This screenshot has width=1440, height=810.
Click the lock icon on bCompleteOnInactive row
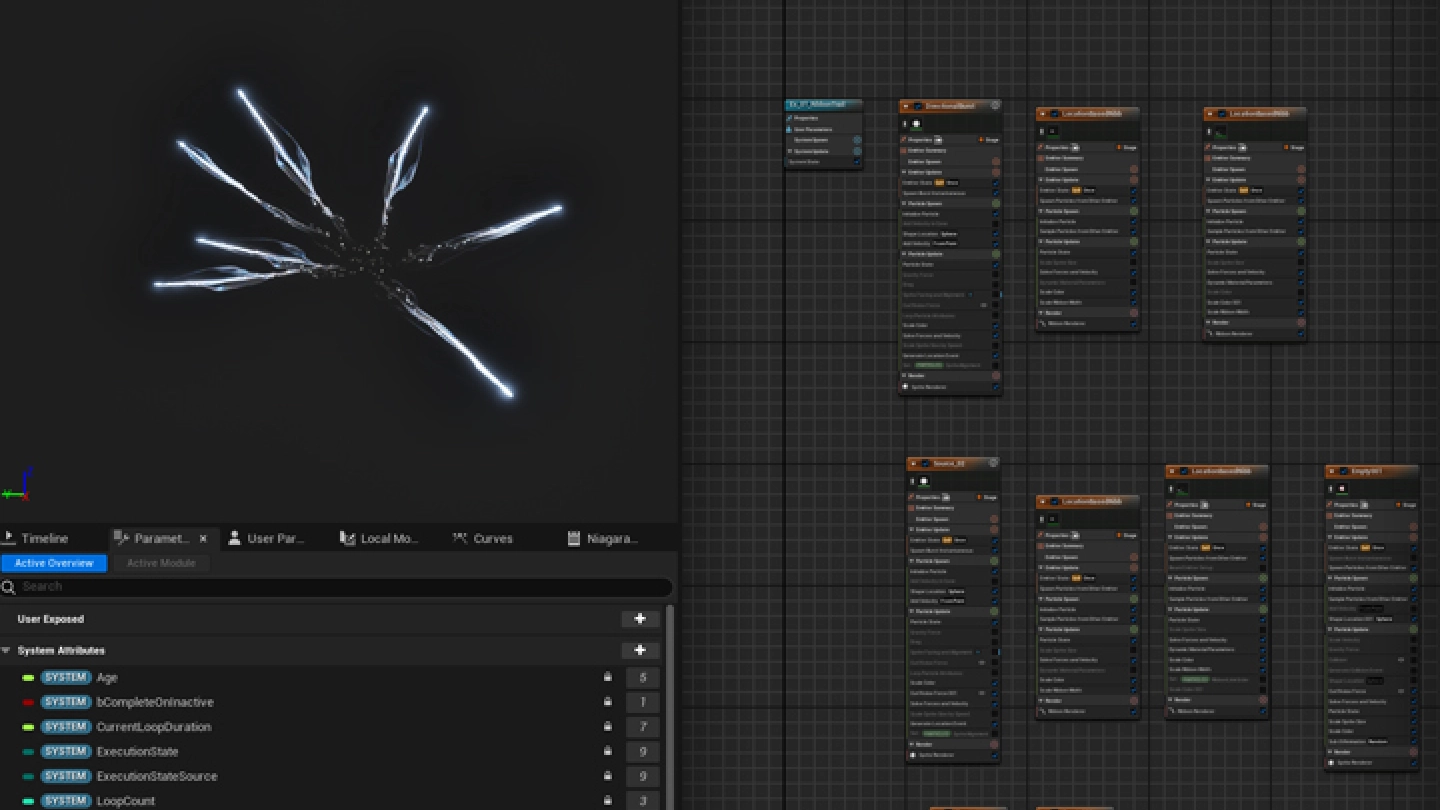[607, 702]
